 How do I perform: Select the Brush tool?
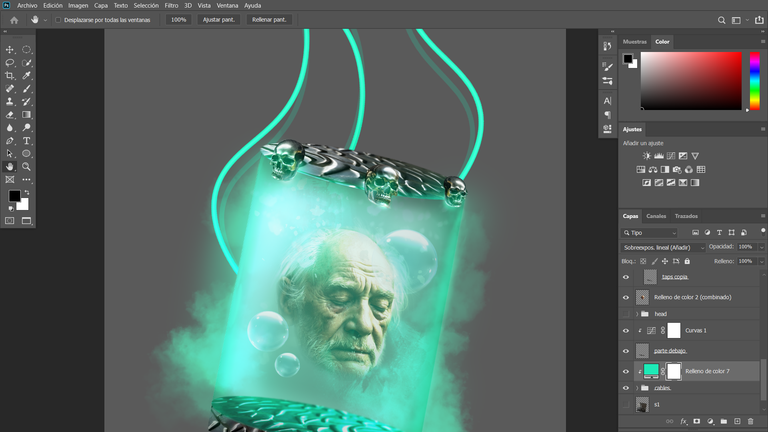pyautogui.click(x=26, y=89)
